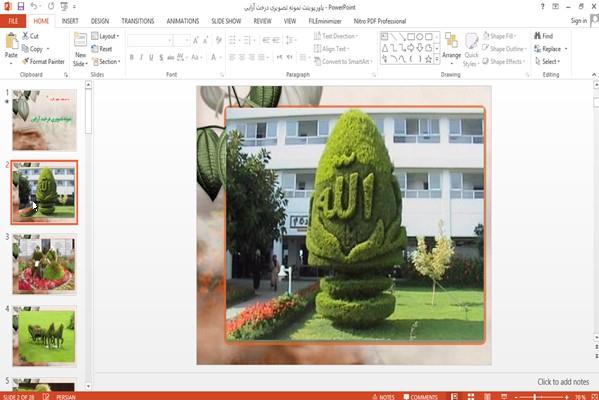Click Cut in Clipboard group
Screen dimensions: 599x400
pyautogui.click(x=30, y=36)
